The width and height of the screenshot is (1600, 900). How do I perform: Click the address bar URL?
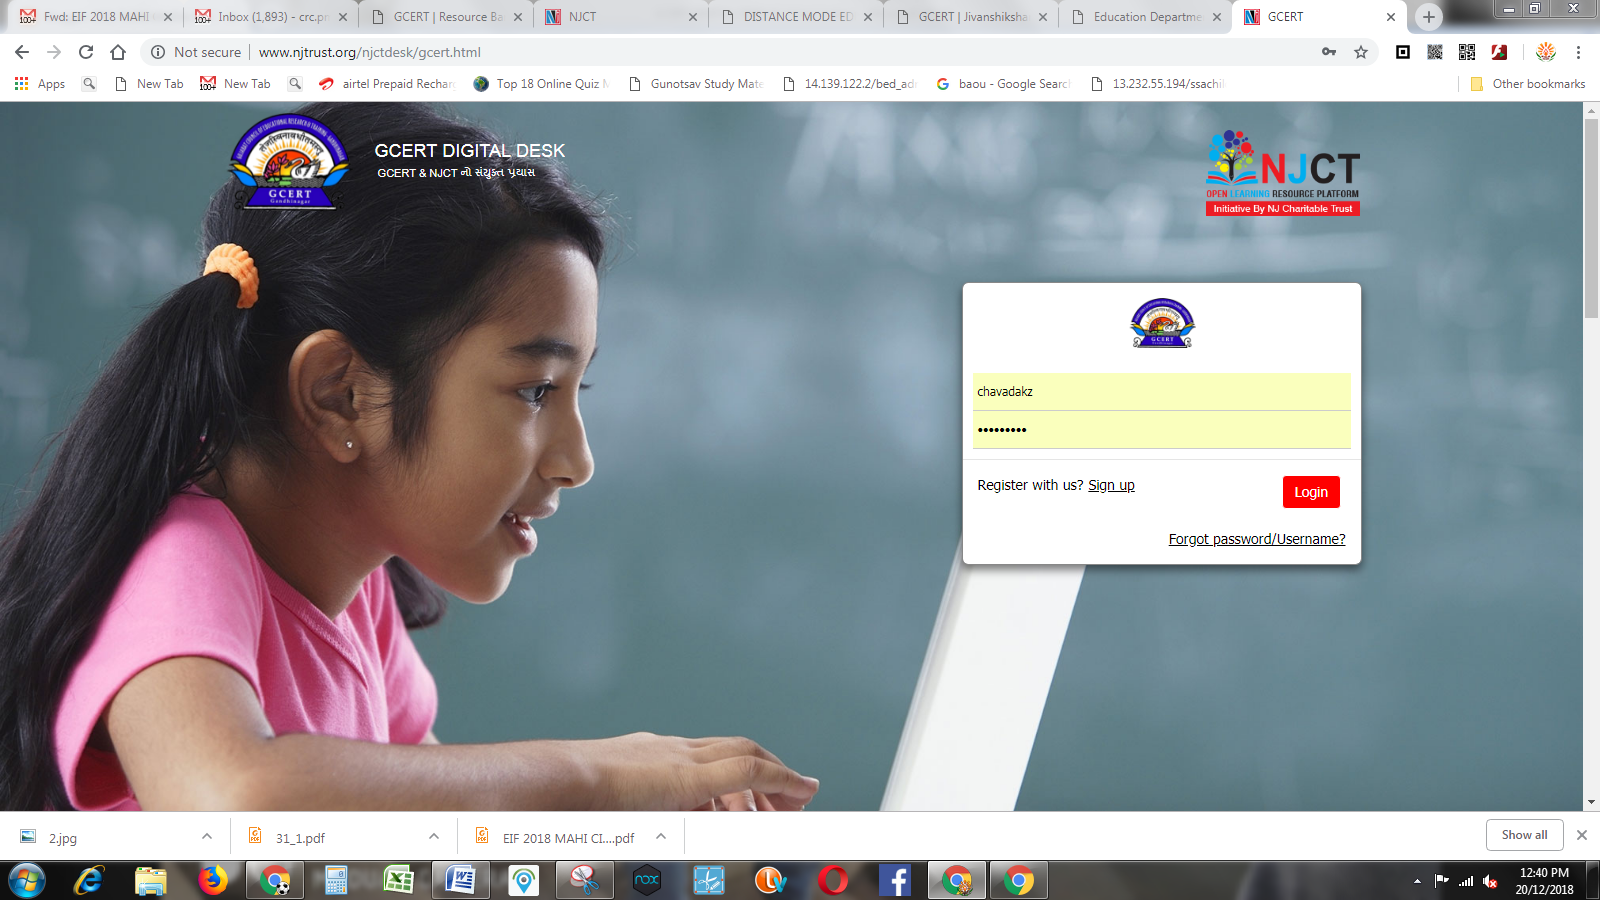[369, 52]
